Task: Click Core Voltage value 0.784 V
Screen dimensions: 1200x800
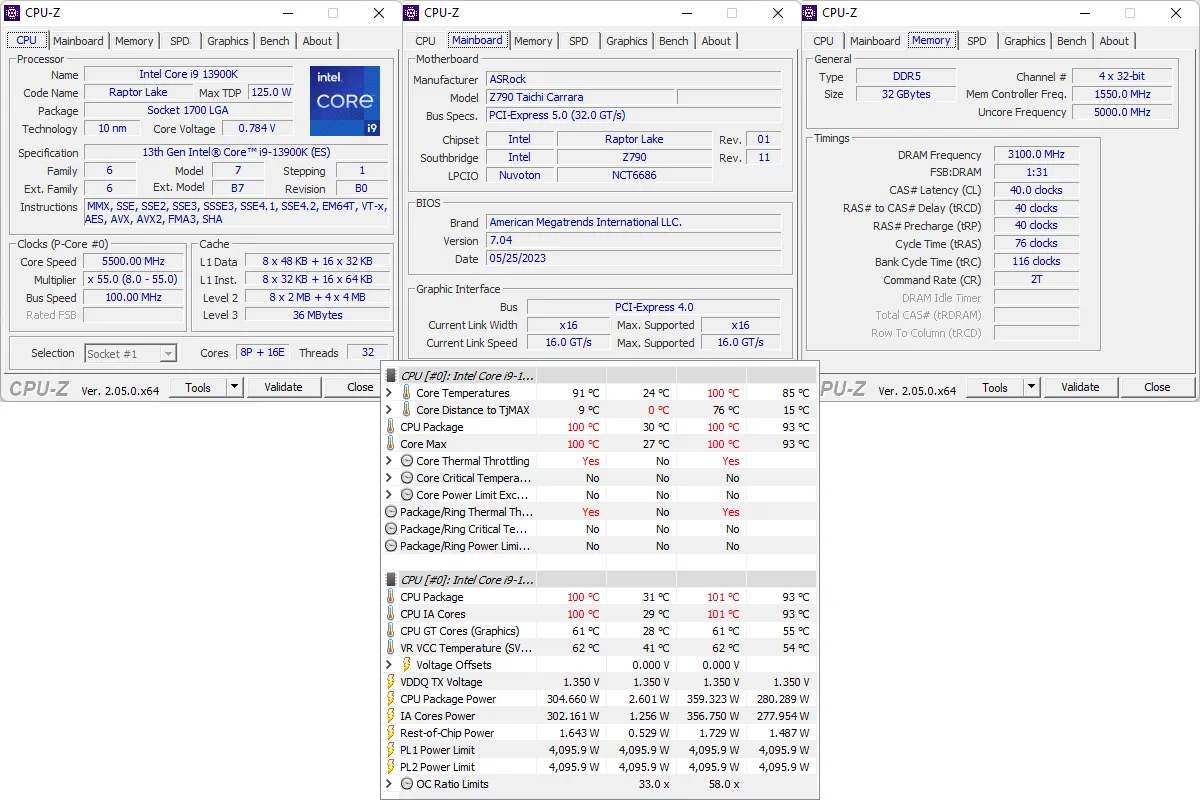Action: 257,129
